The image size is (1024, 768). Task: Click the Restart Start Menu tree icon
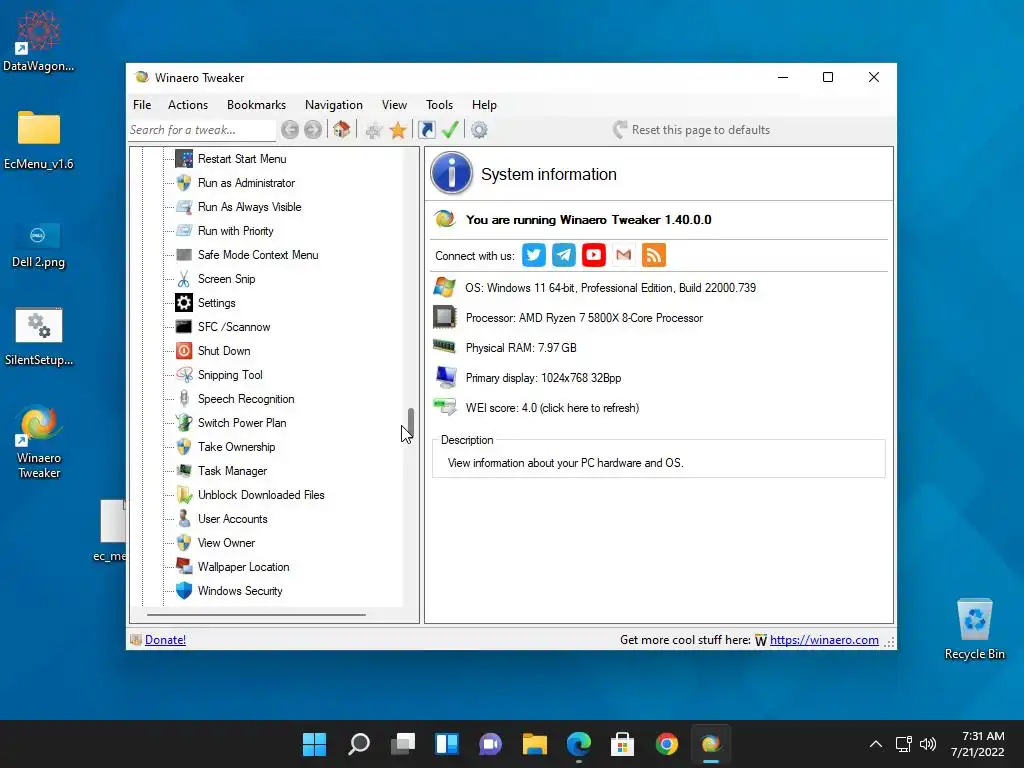(184, 159)
